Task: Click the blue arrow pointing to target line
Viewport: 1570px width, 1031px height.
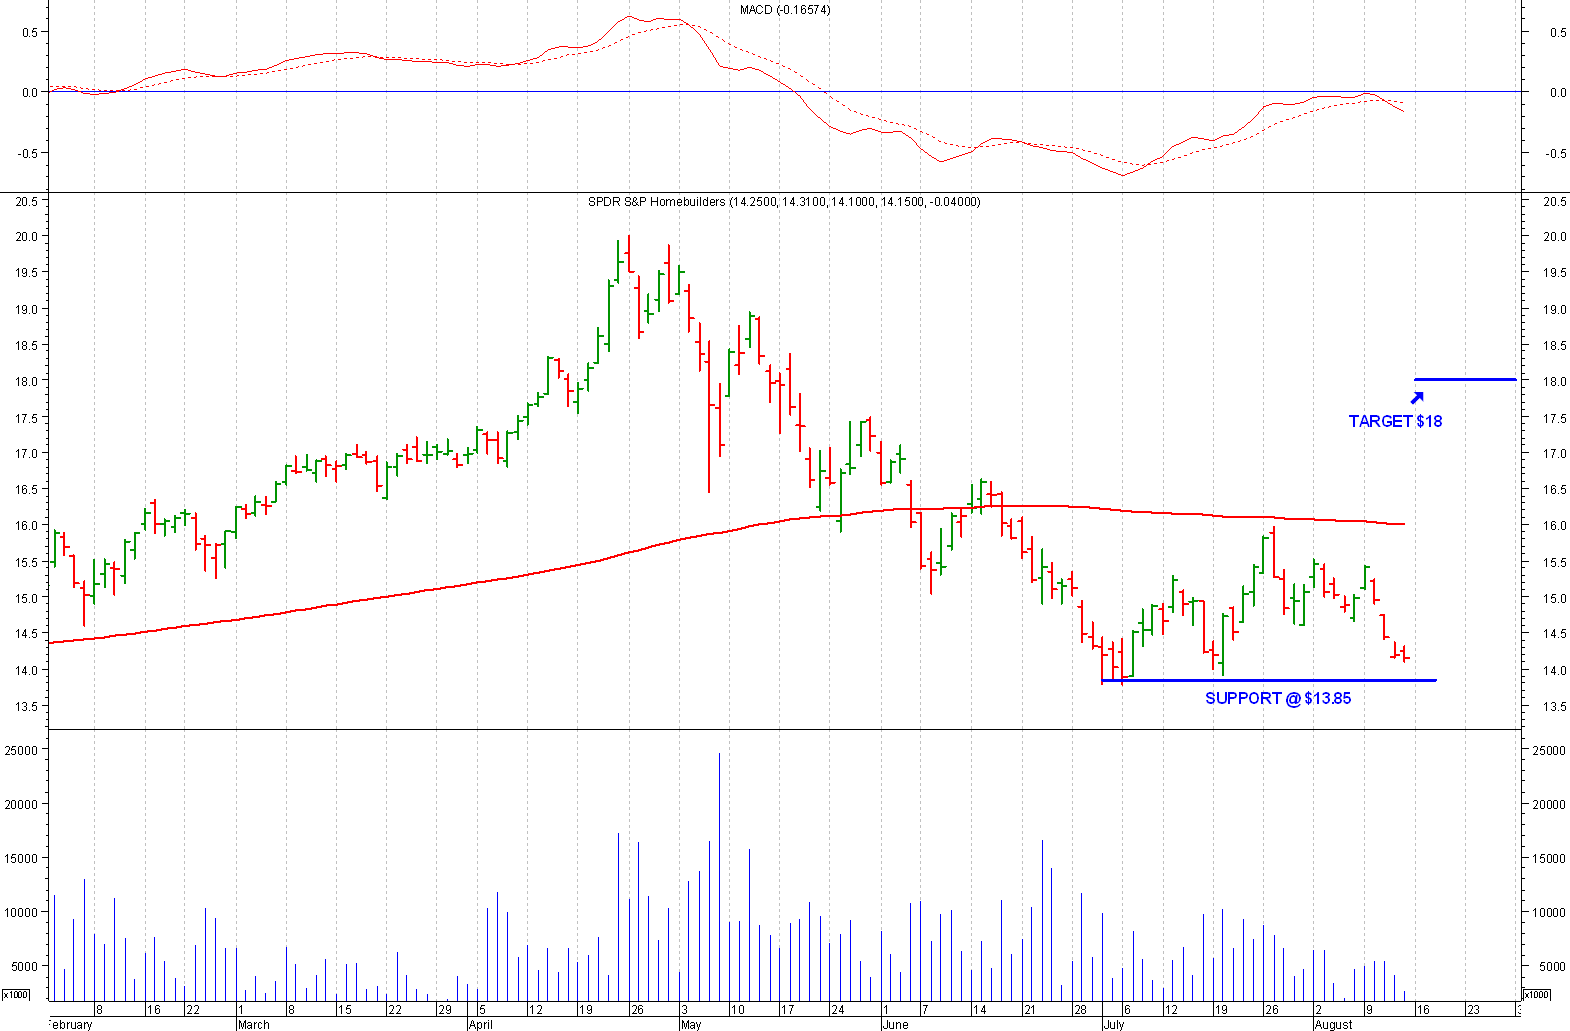Action: coord(1416,398)
